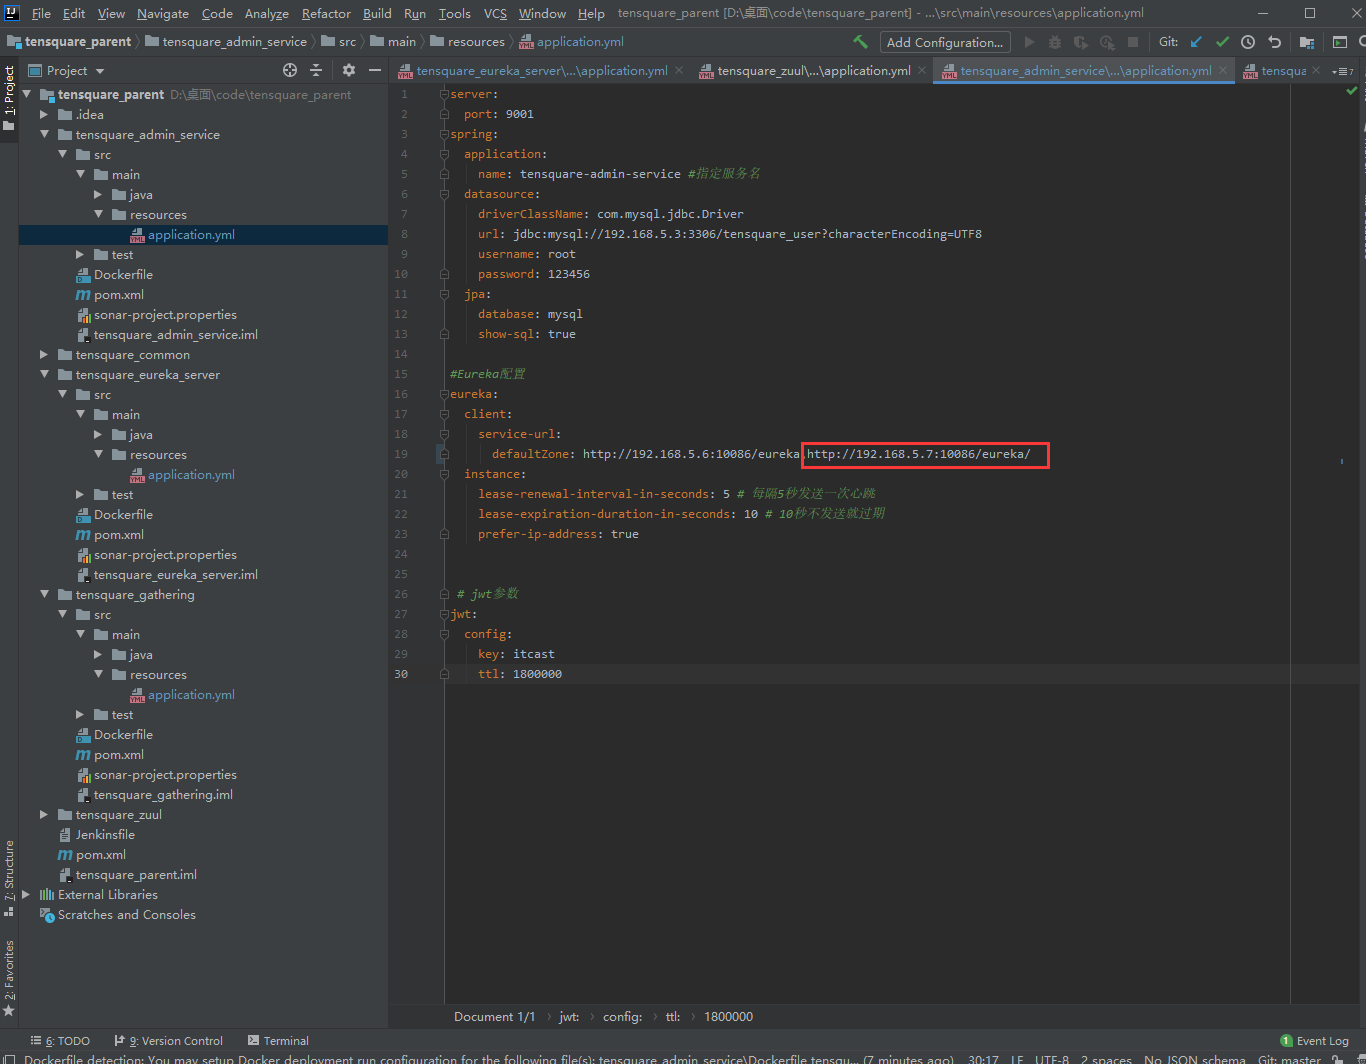Open the VCS menu
The height and width of the screenshot is (1064, 1366).
point(495,13)
